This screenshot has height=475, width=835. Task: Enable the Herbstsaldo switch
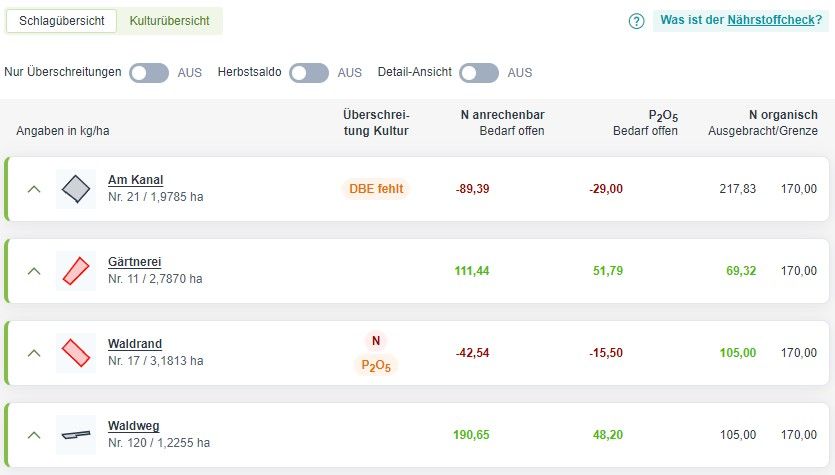pos(309,73)
